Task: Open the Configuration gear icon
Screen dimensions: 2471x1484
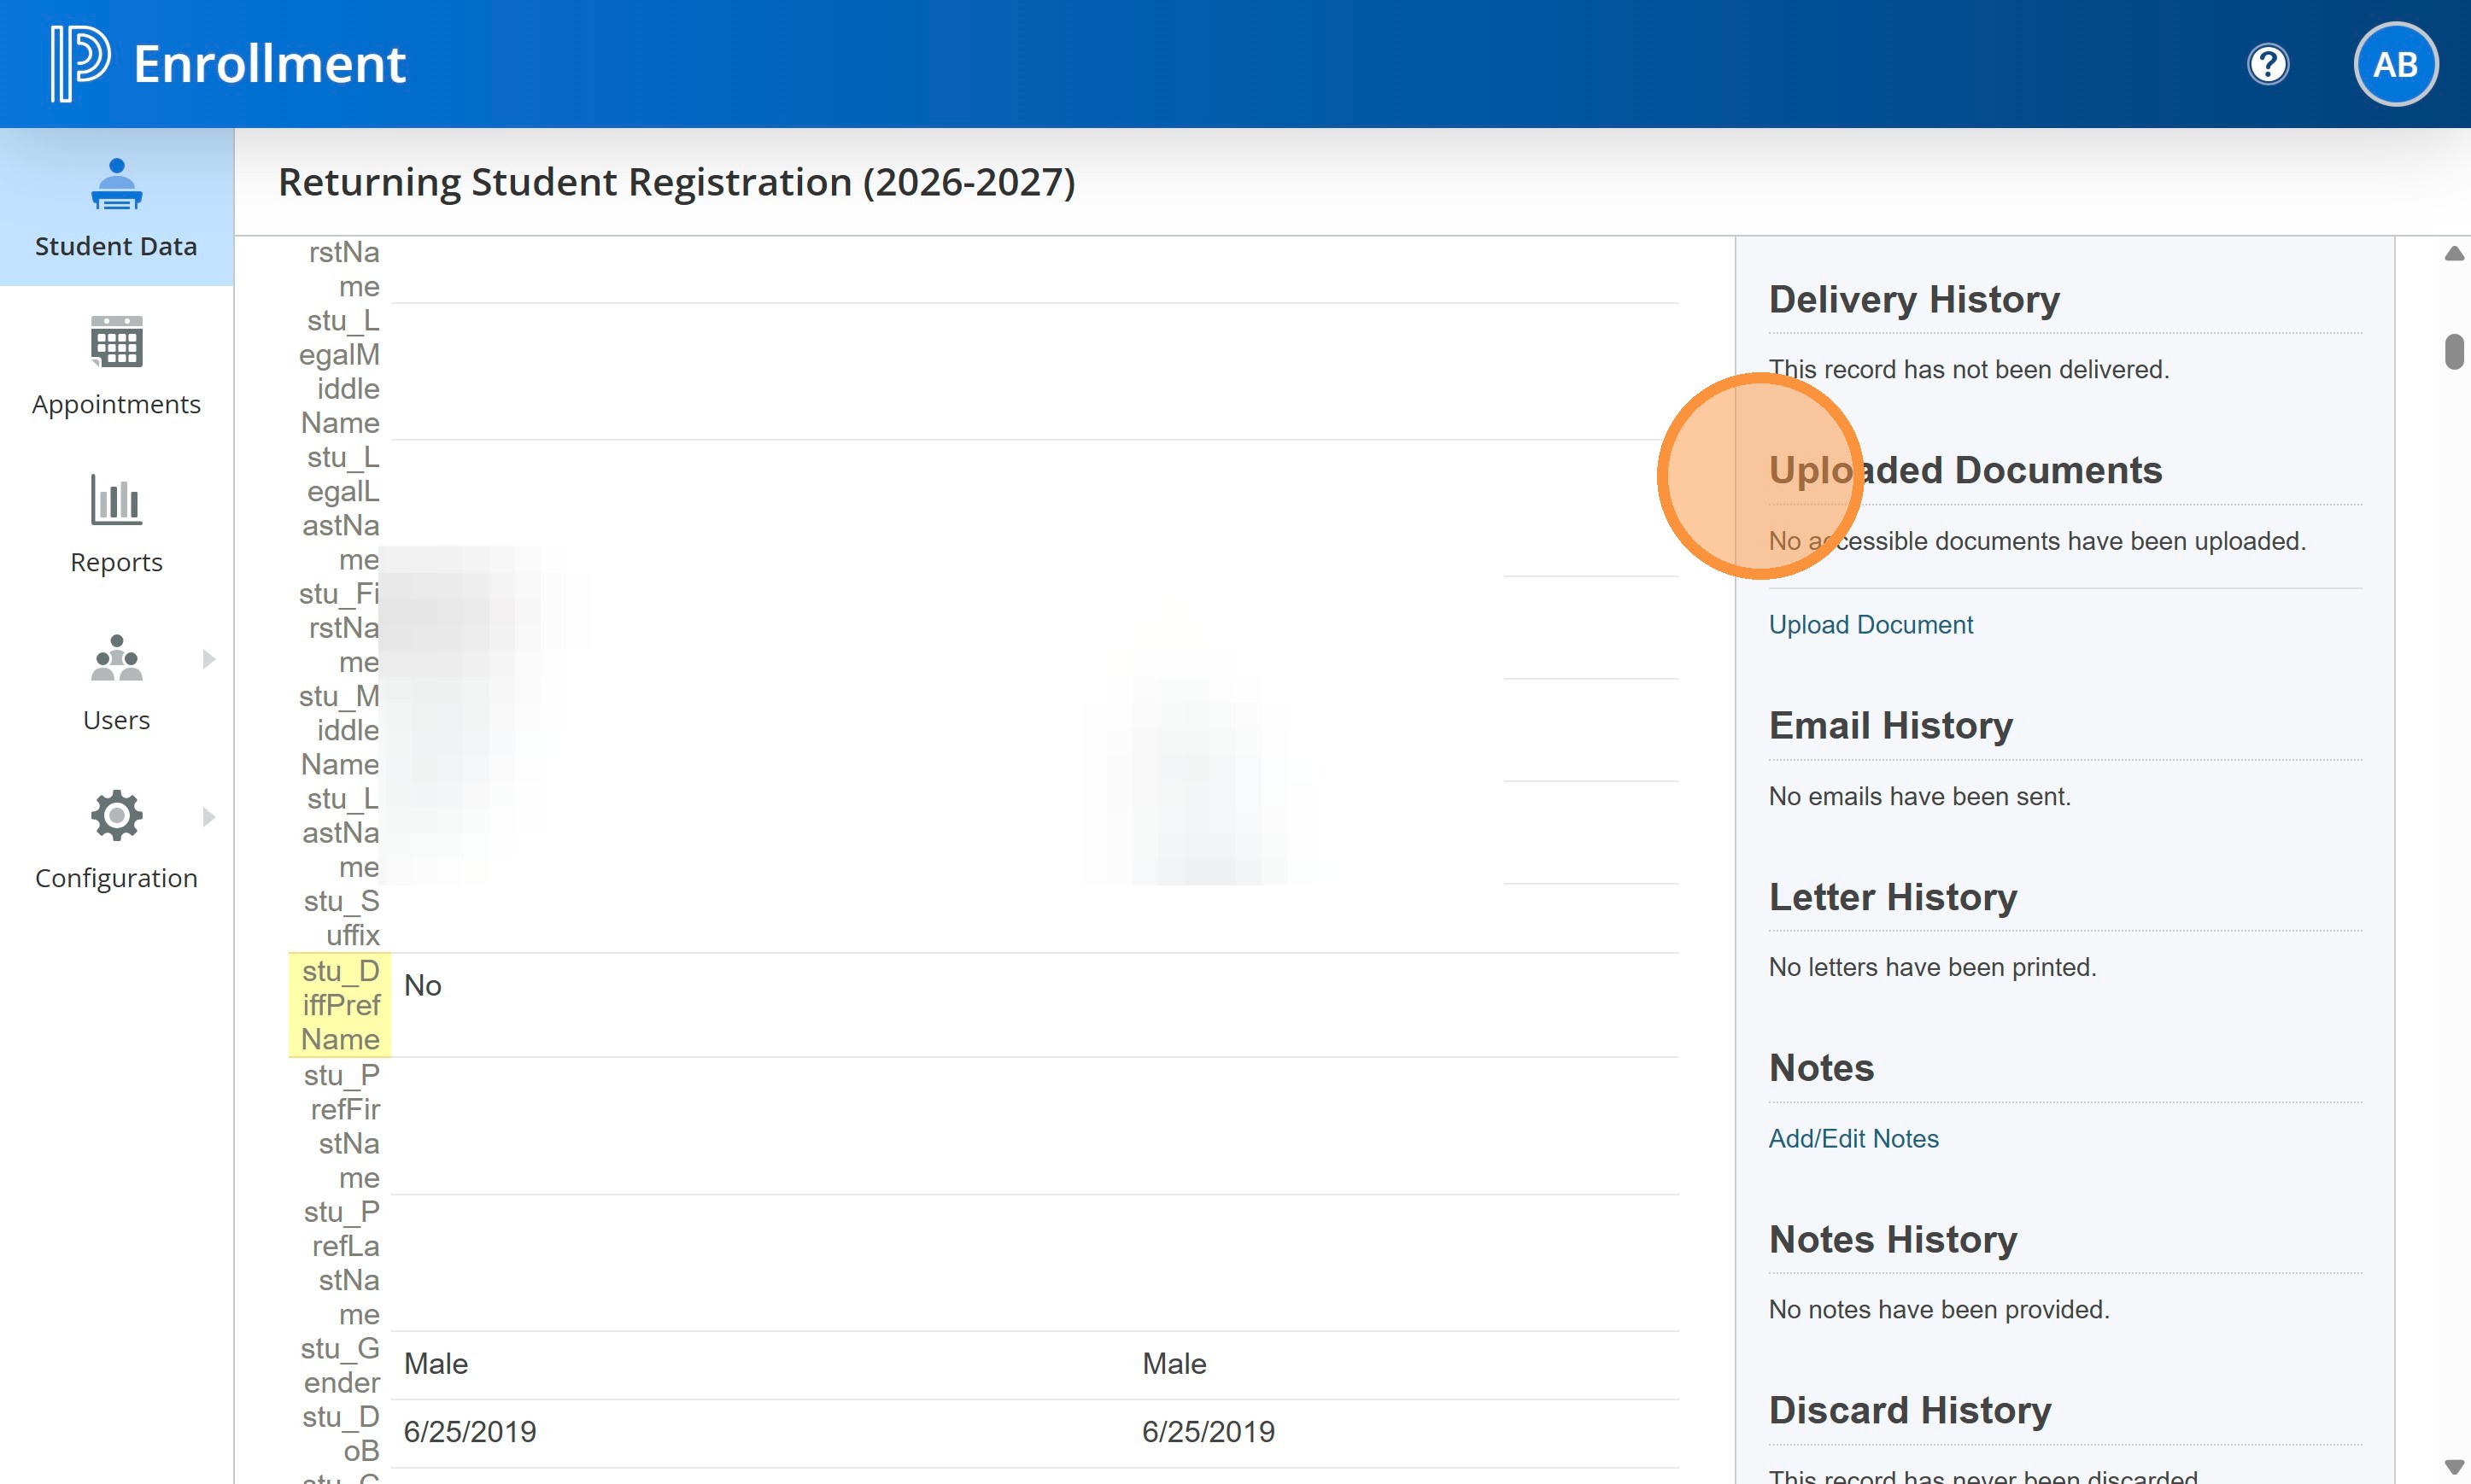Action: tap(116, 816)
